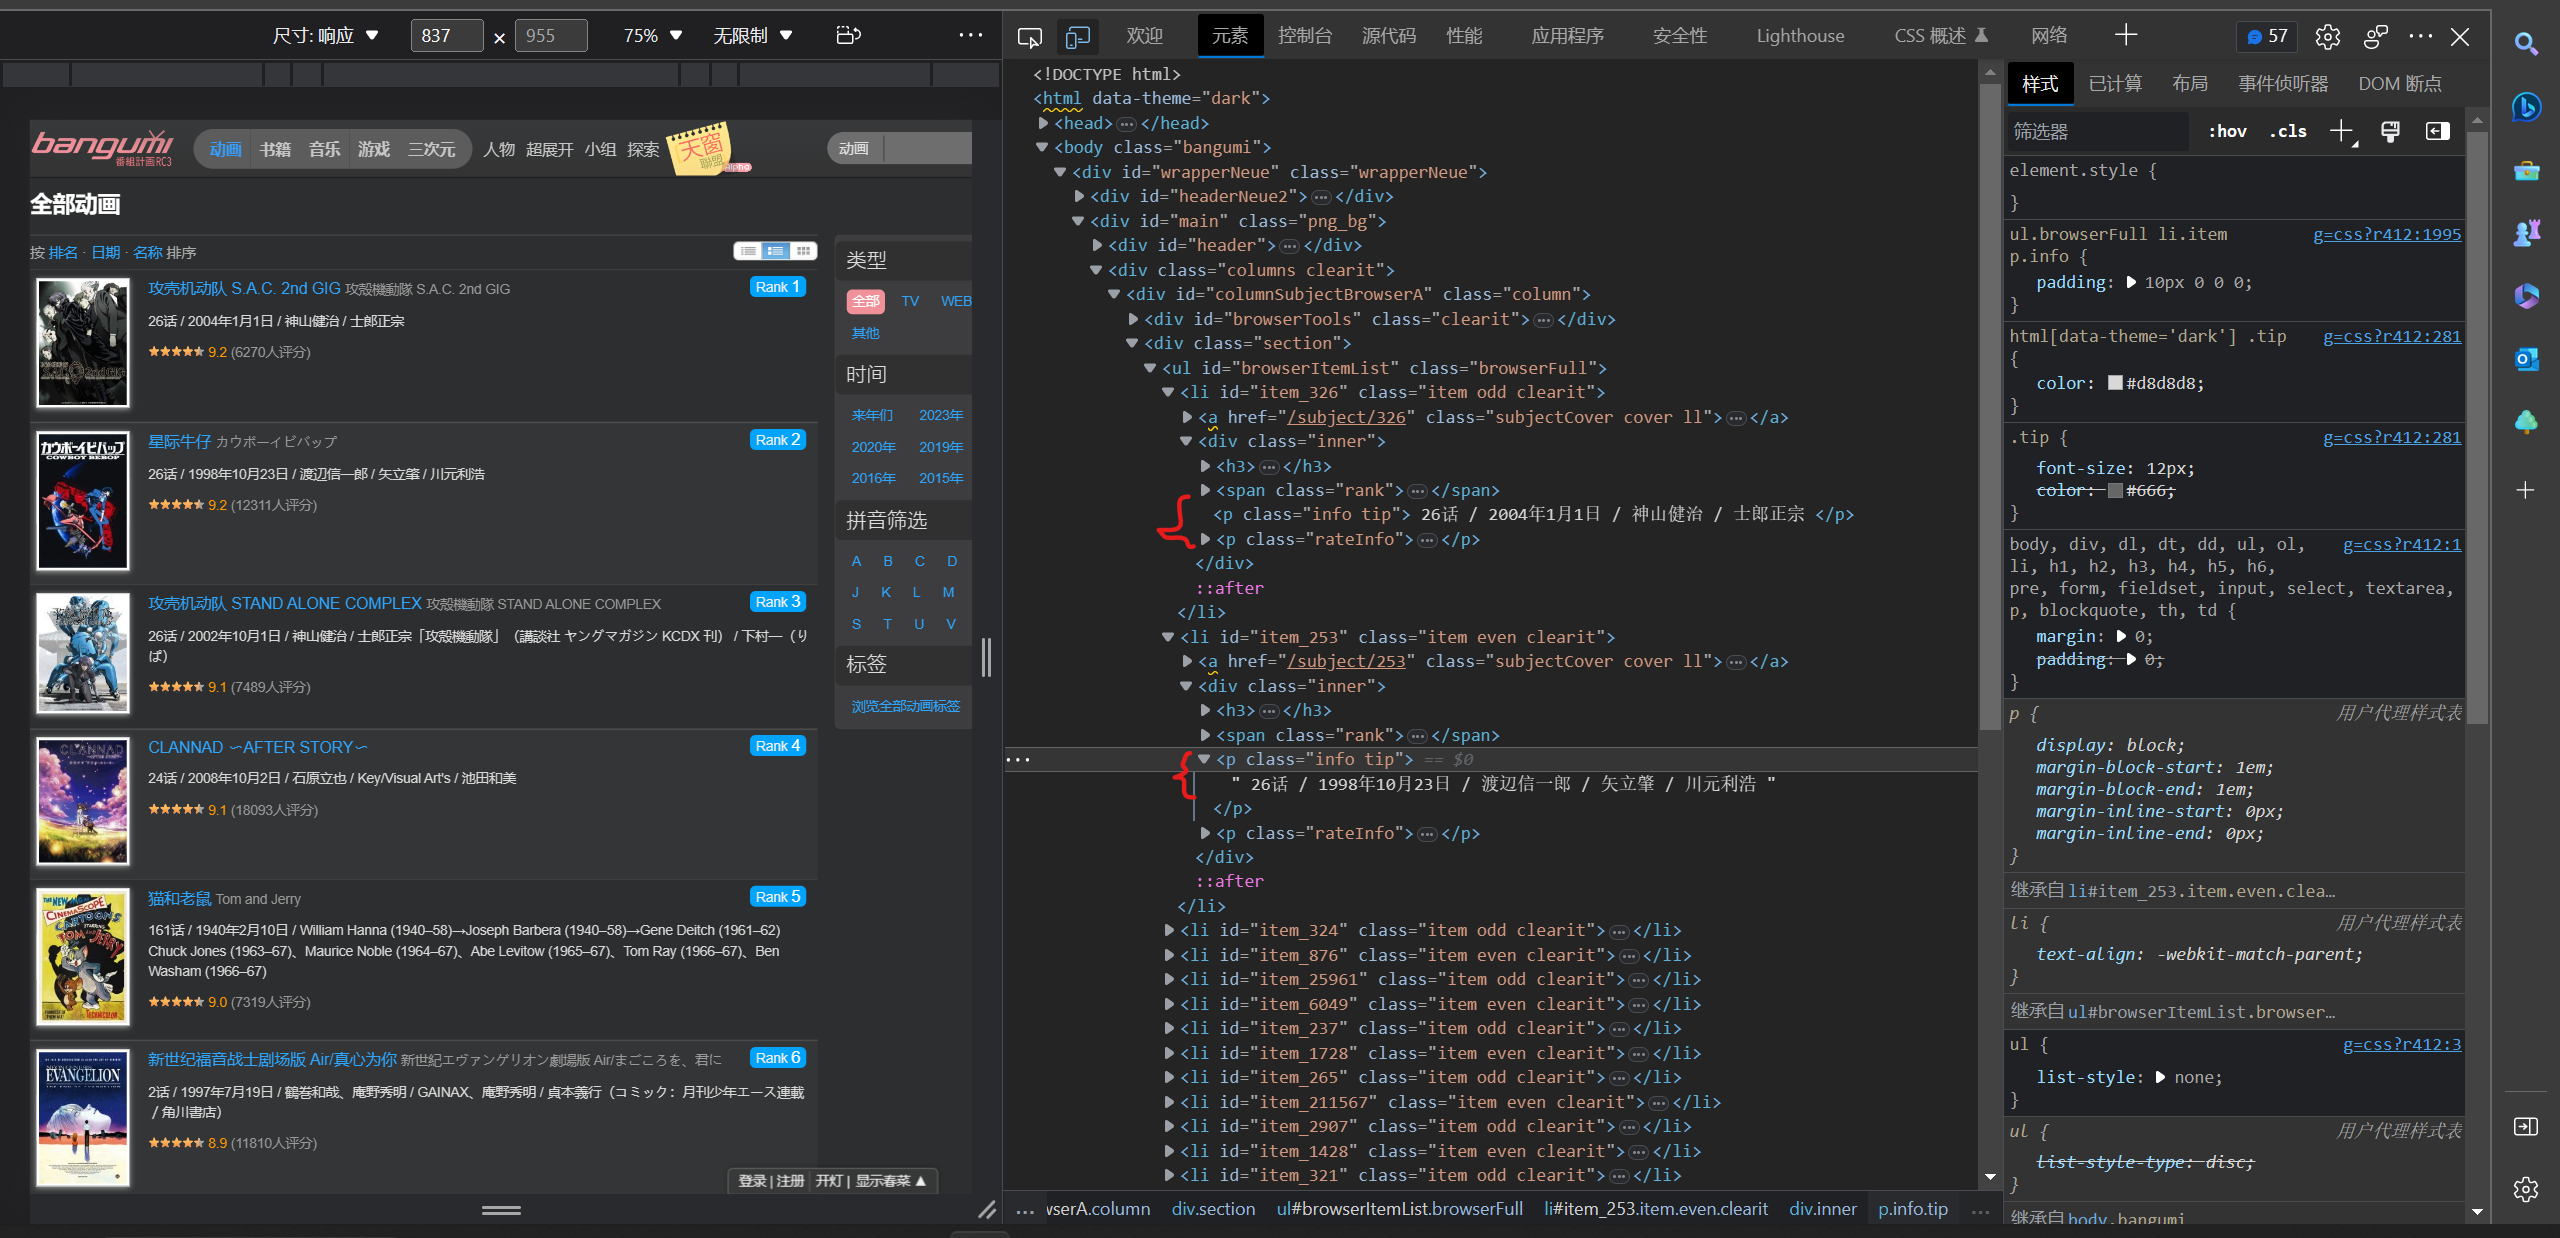Click the viewport width input field

[x=446, y=36]
